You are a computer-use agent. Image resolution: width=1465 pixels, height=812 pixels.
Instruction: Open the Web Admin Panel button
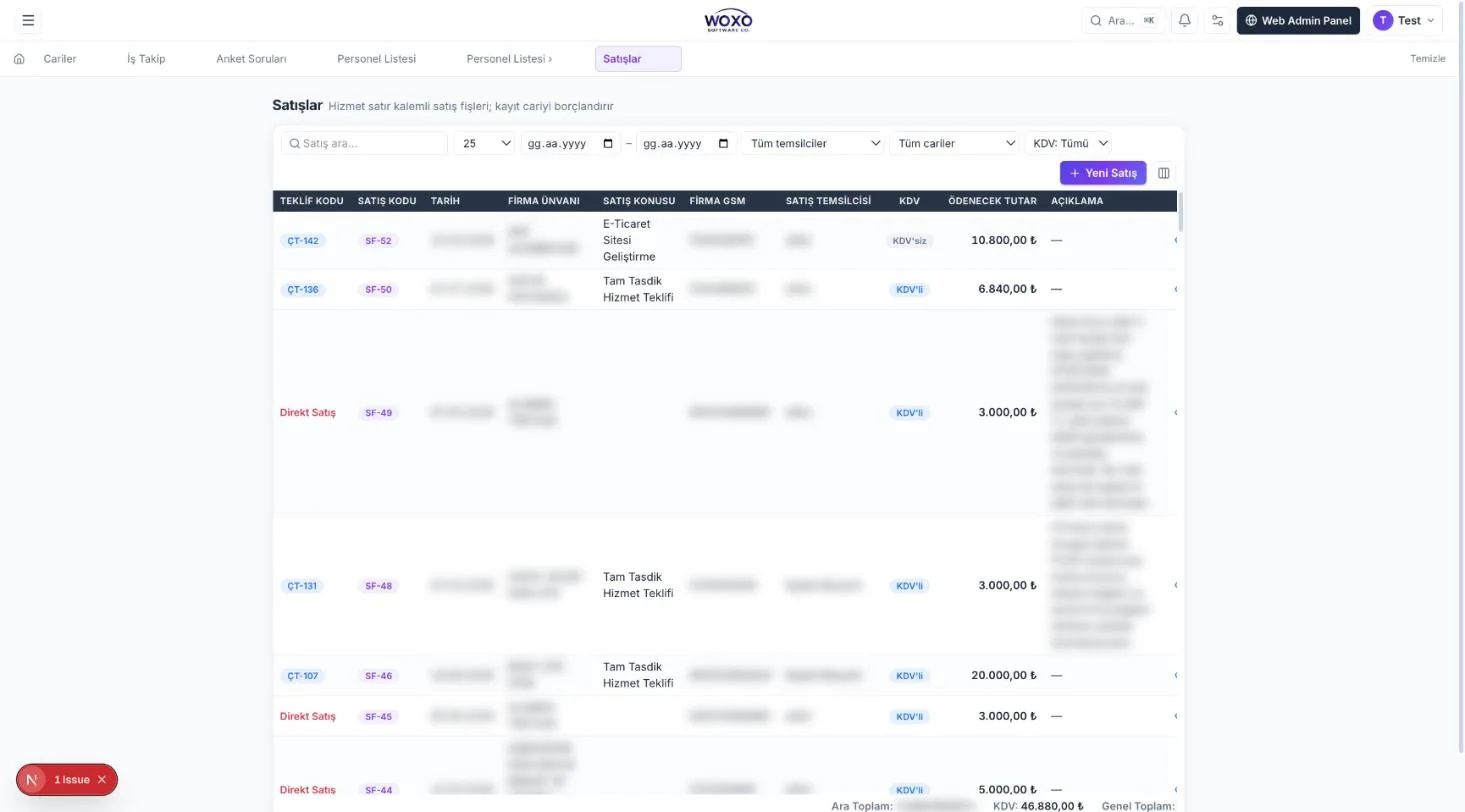pos(1298,20)
